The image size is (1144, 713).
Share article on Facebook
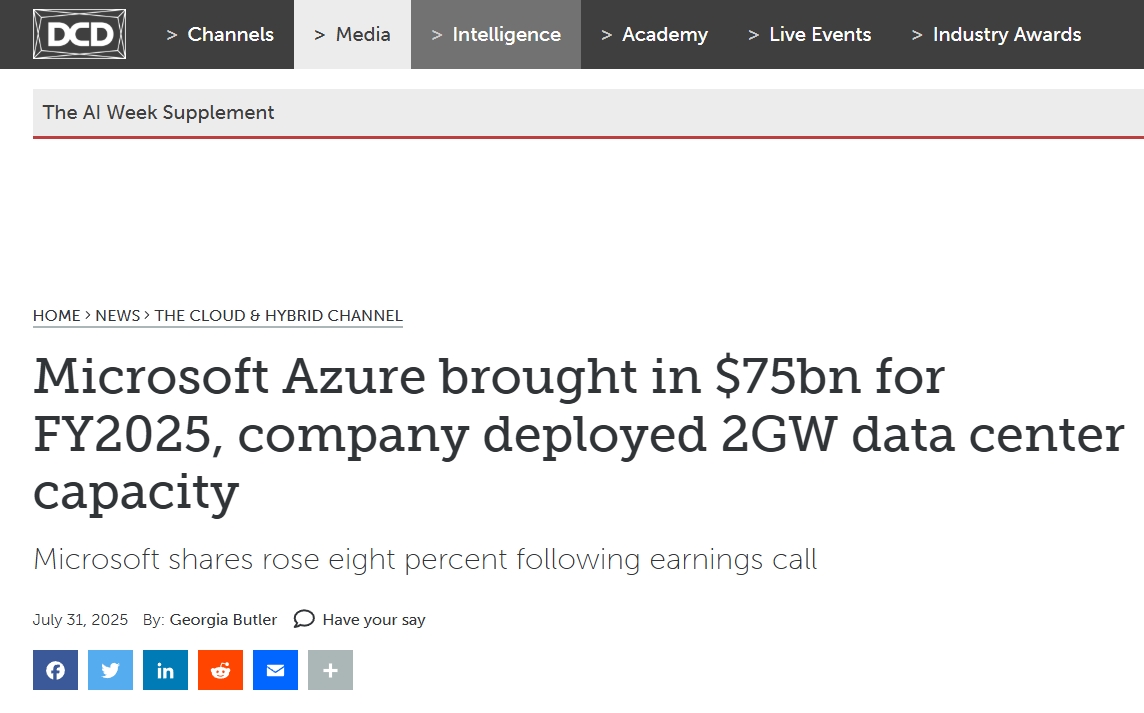[55, 670]
